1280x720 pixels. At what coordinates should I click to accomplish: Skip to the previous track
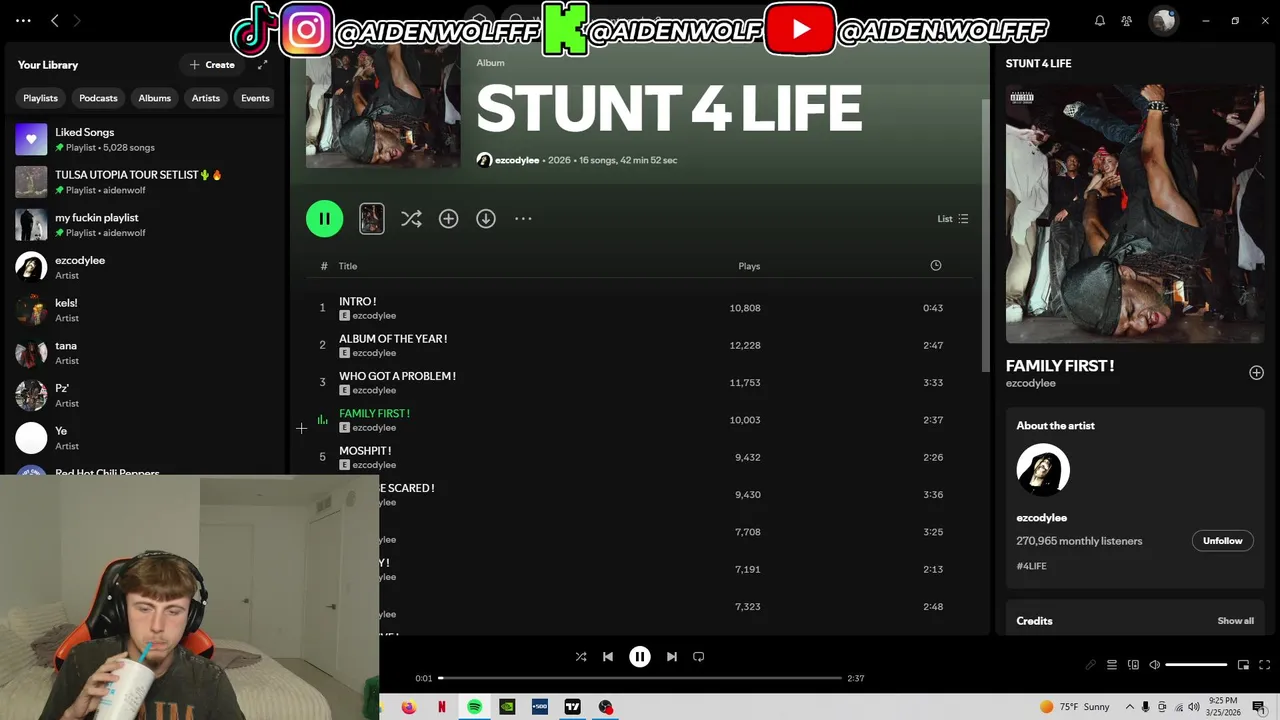click(608, 656)
